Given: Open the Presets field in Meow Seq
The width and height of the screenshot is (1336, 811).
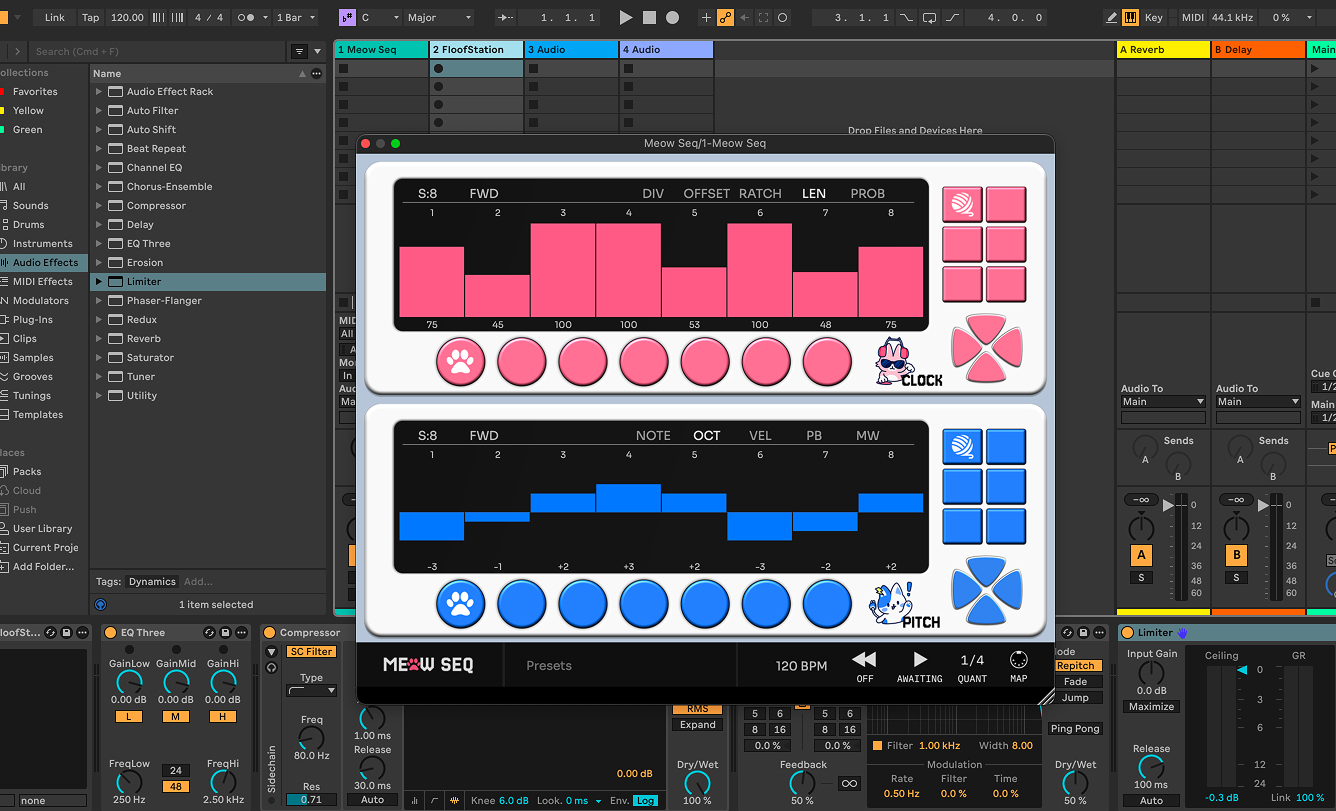Looking at the screenshot, I should pos(549,665).
